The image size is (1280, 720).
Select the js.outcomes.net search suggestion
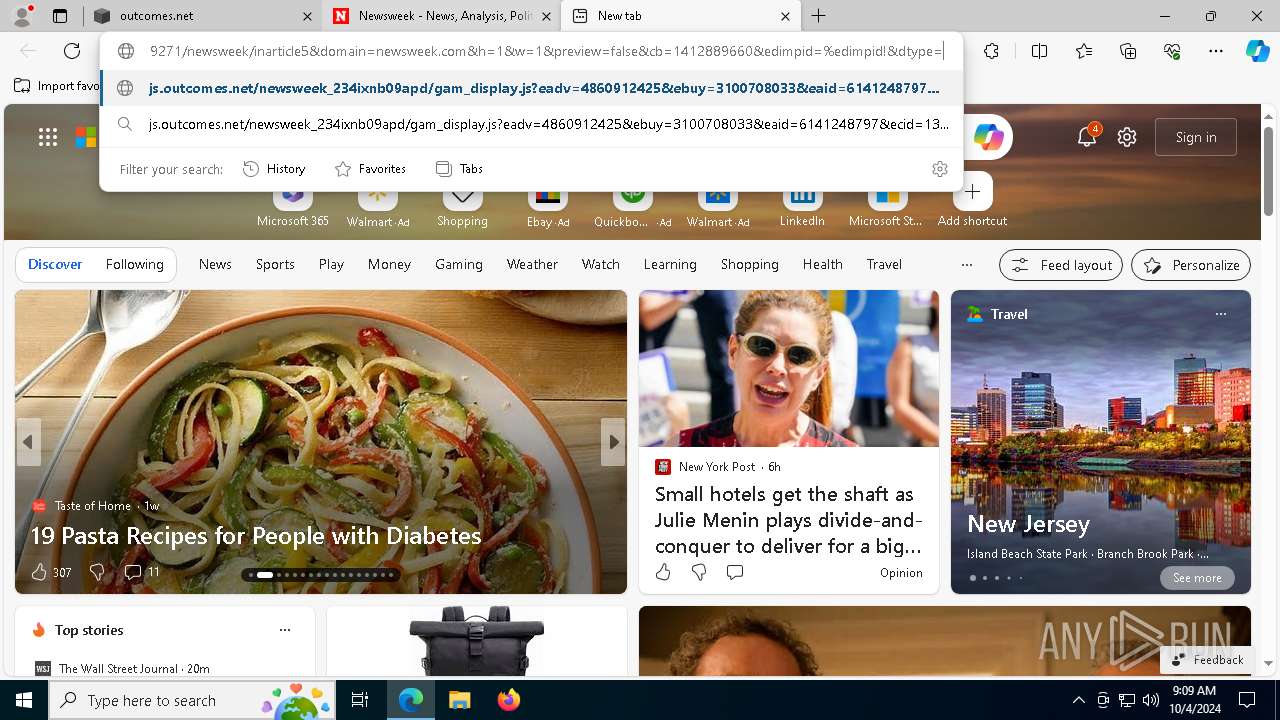[532, 124]
